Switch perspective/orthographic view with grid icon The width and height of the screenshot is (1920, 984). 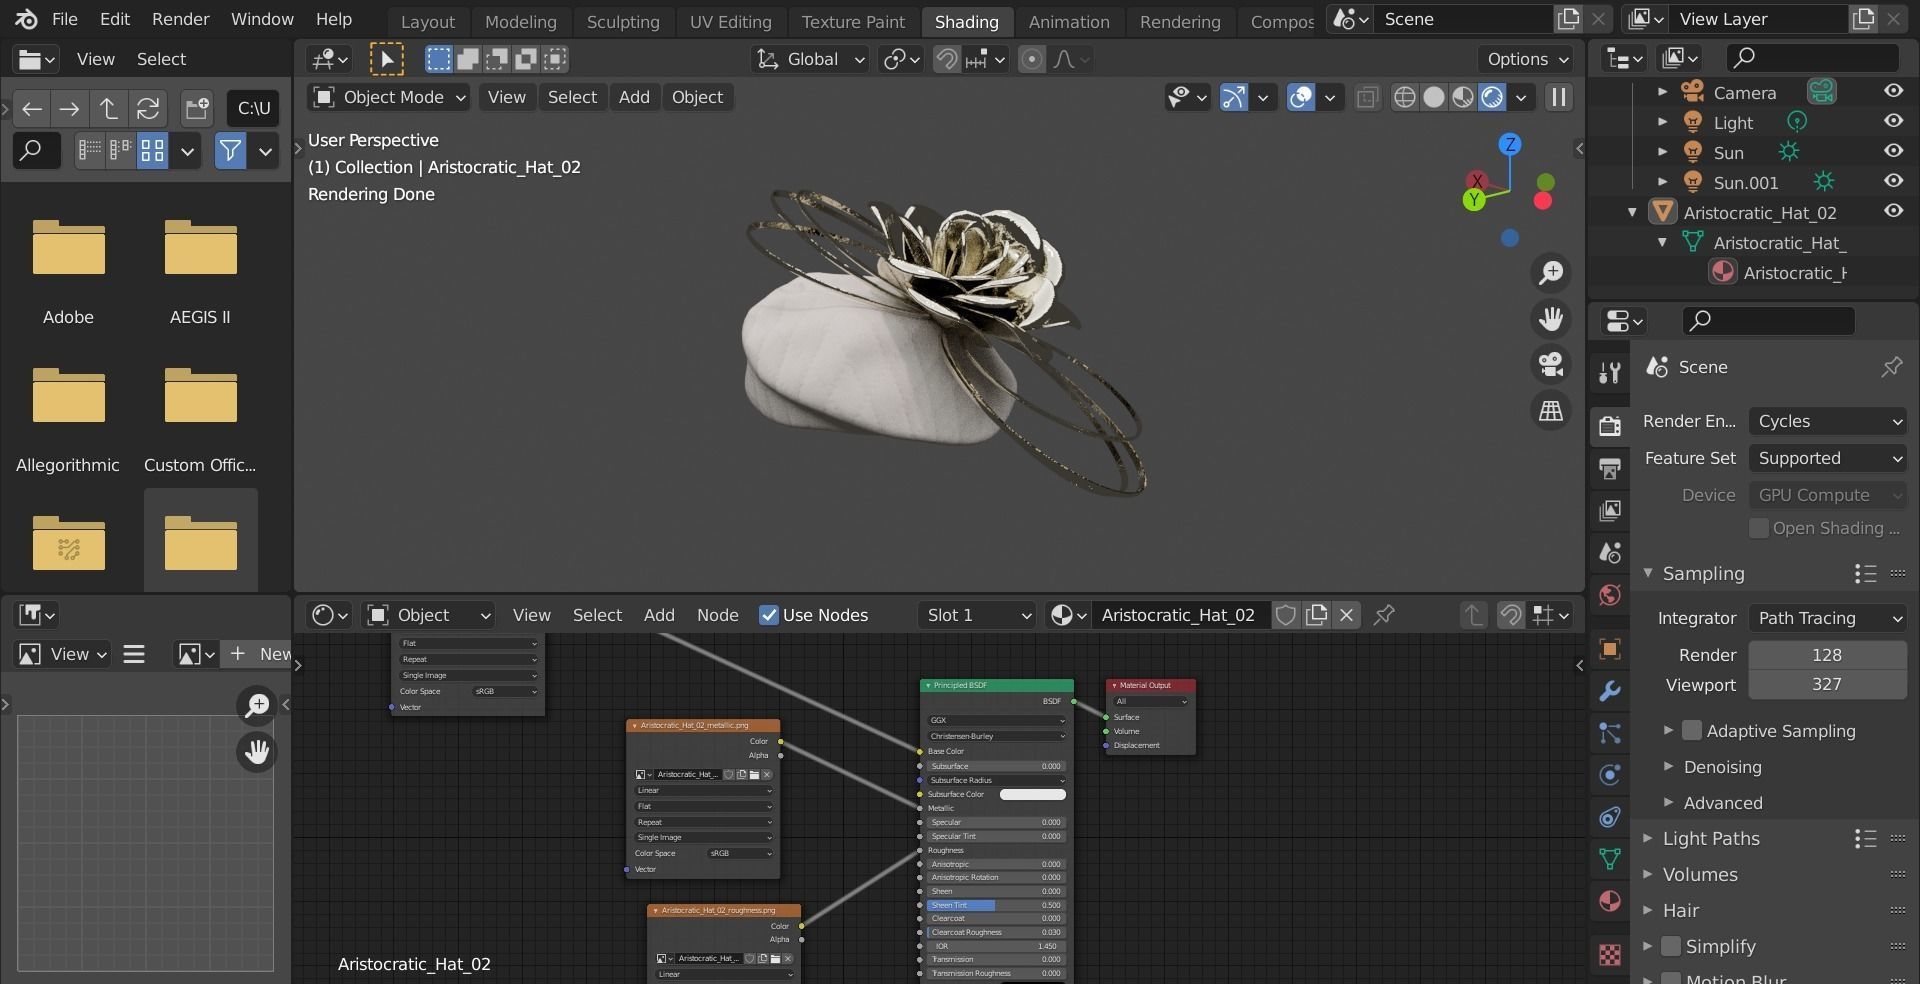[1551, 411]
